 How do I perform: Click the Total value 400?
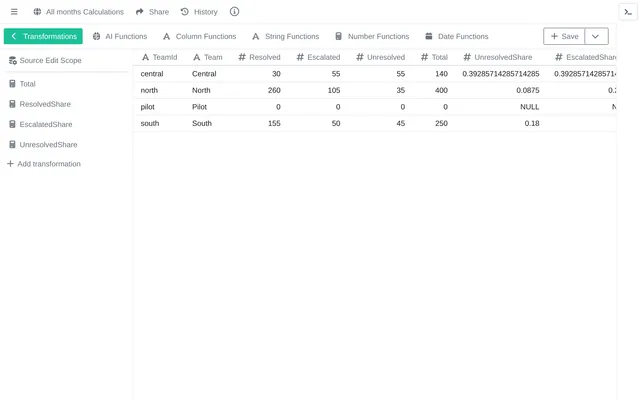tap(441, 90)
